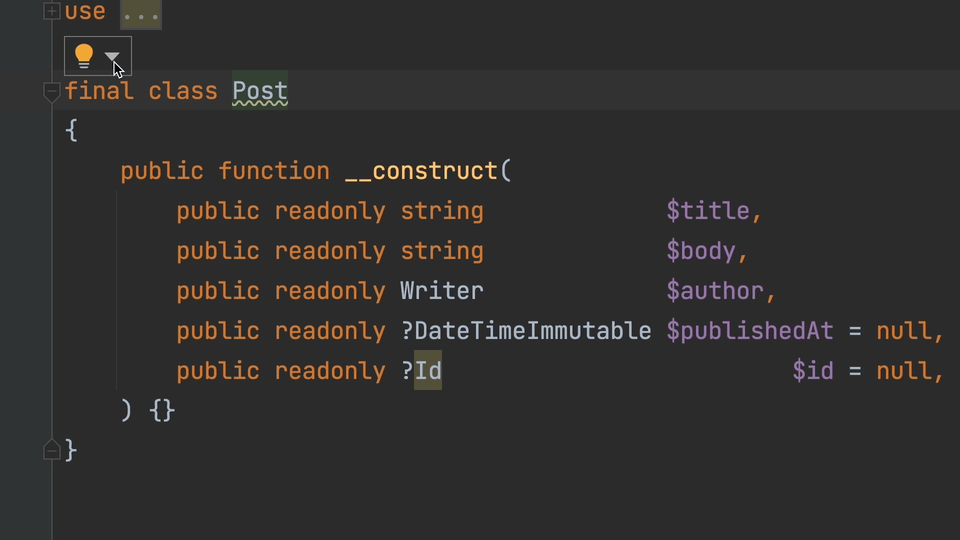Click the $id property variable

tap(813, 371)
